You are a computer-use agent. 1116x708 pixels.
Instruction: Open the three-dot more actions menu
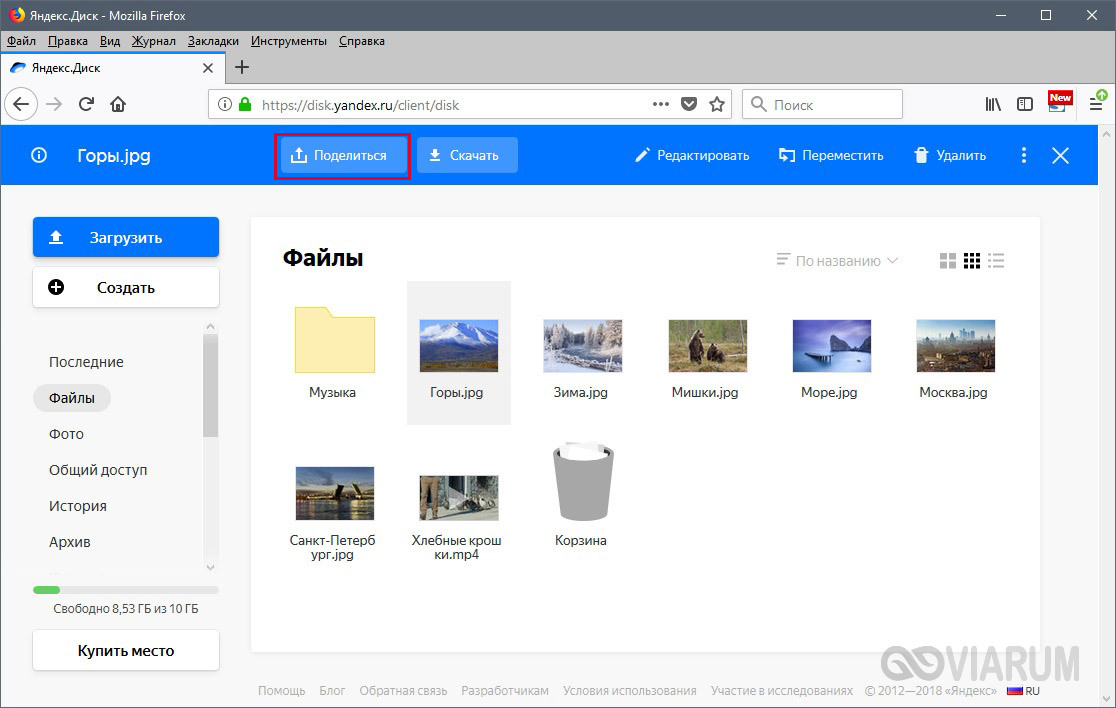click(x=1023, y=155)
